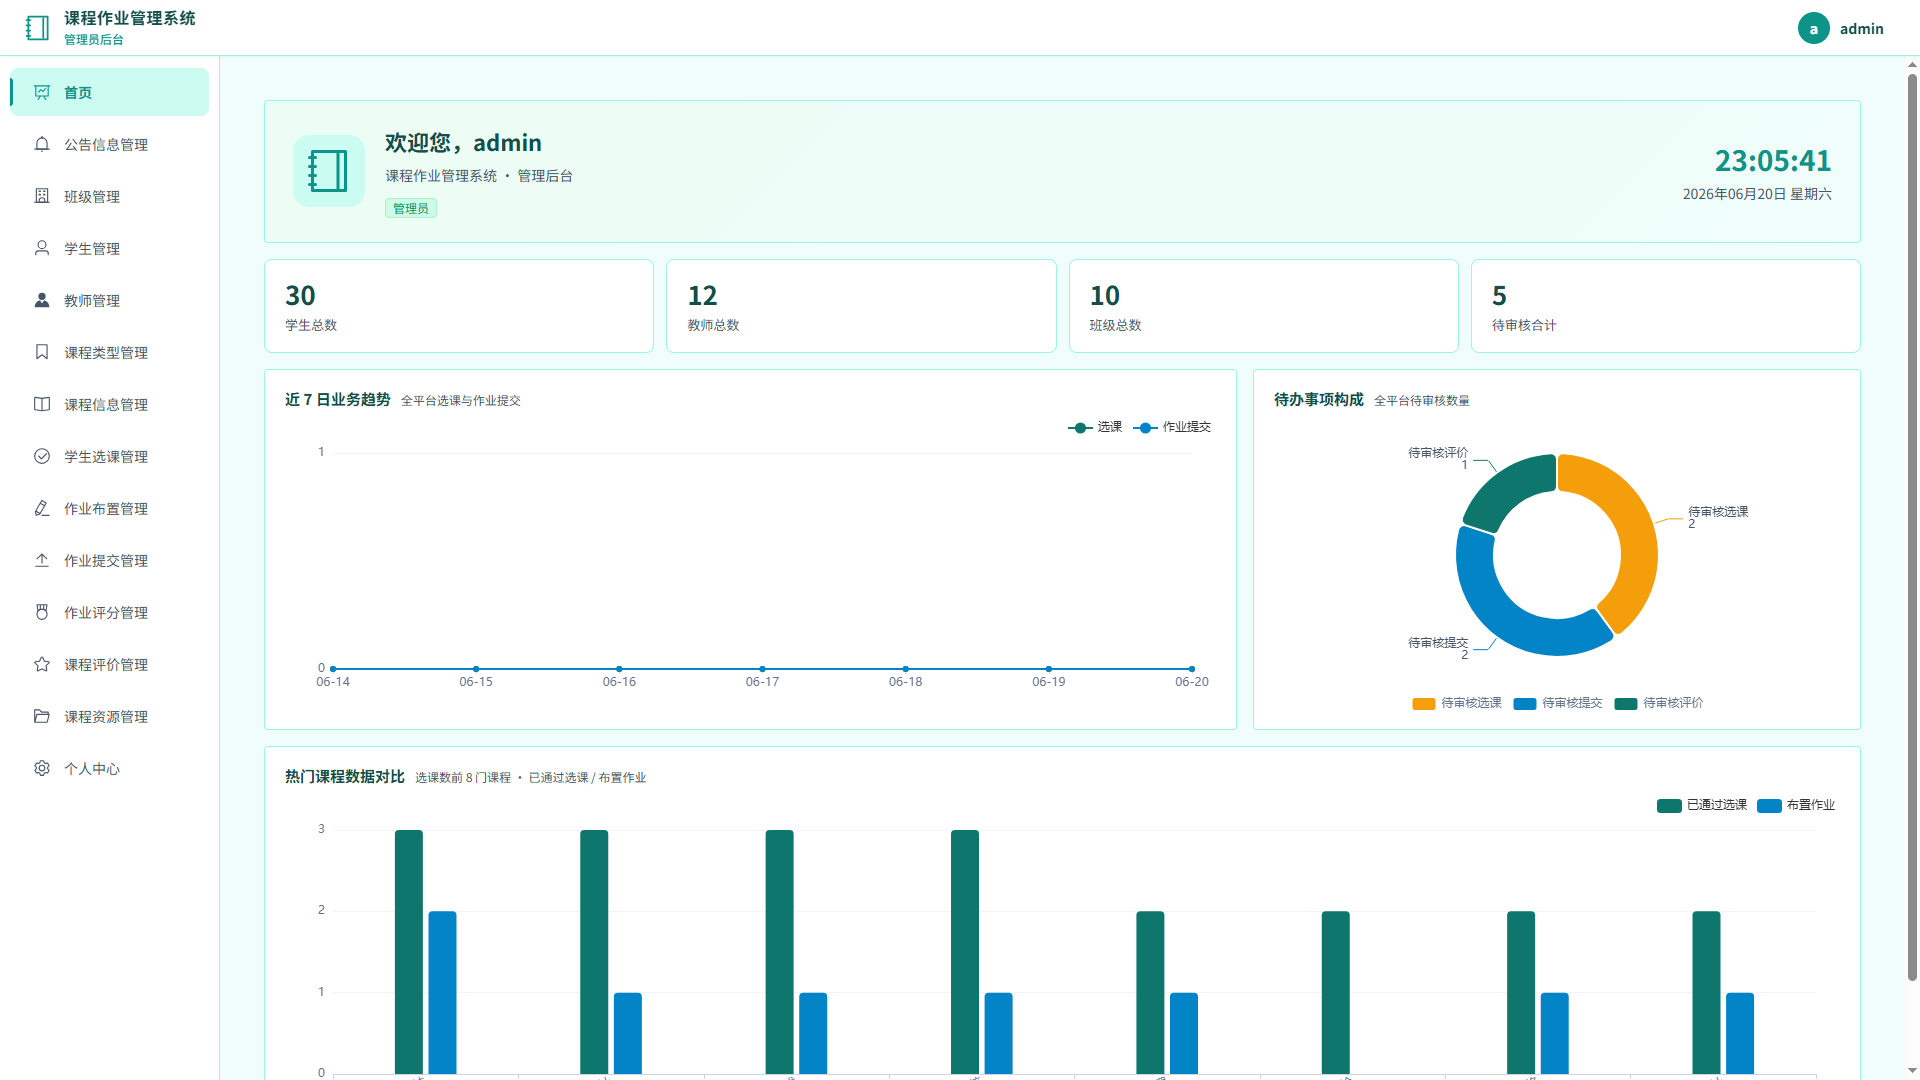Open 作业评分管理 in the sidebar
This screenshot has height=1080, width=1920.
coord(110,612)
